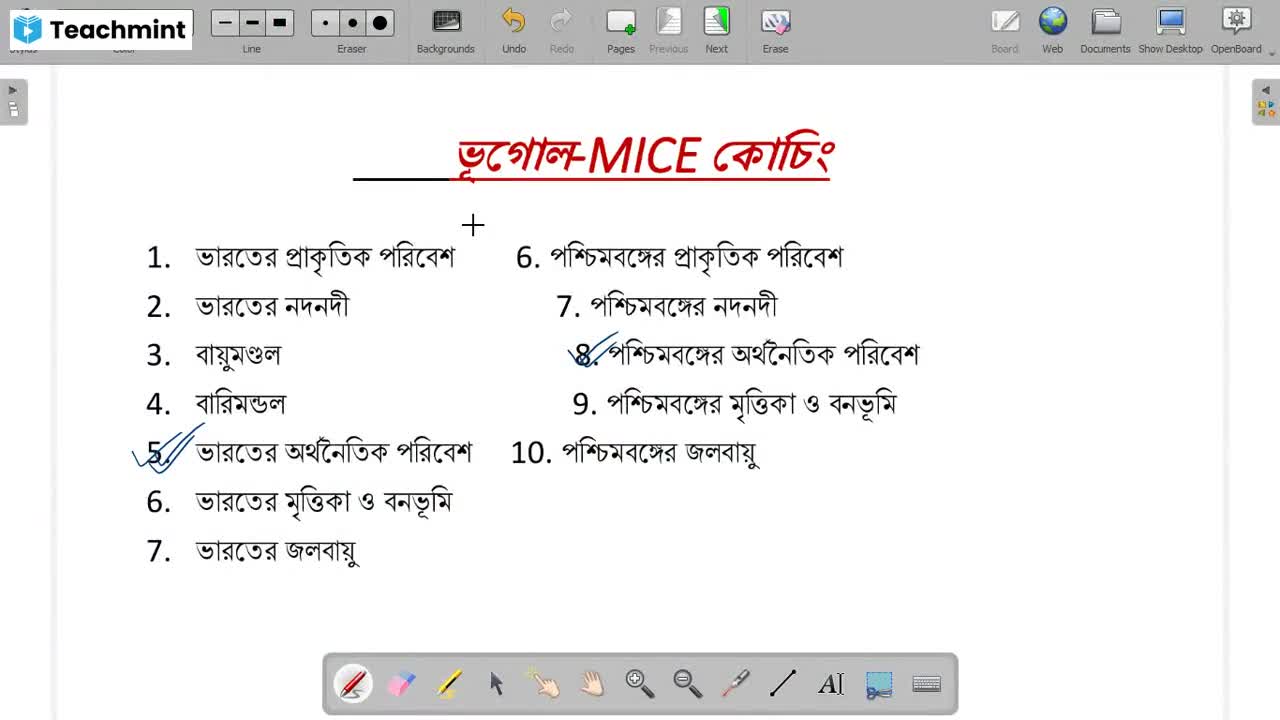Click the Zoom In magnifier tool
The image size is (1280, 720).
point(640,684)
